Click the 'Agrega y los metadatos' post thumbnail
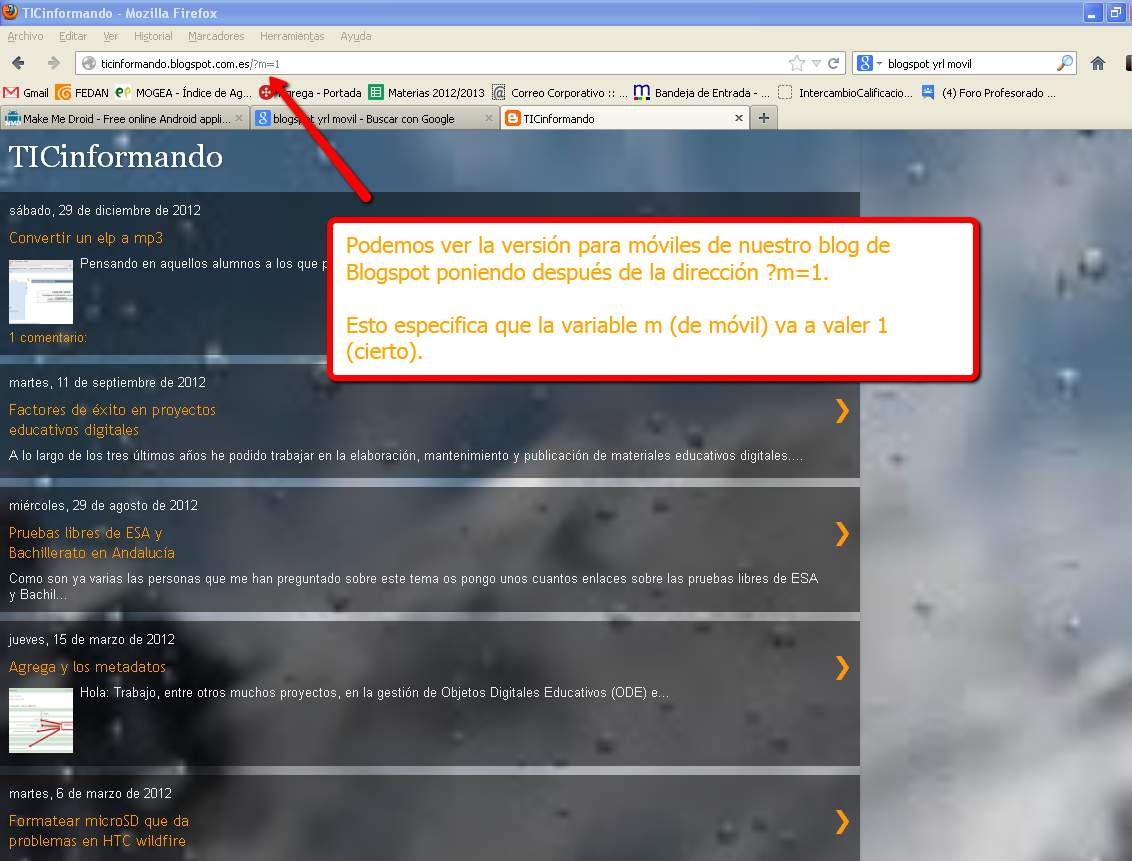Image resolution: width=1132 pixels, height=861 pixels. [x=41, y=720]
